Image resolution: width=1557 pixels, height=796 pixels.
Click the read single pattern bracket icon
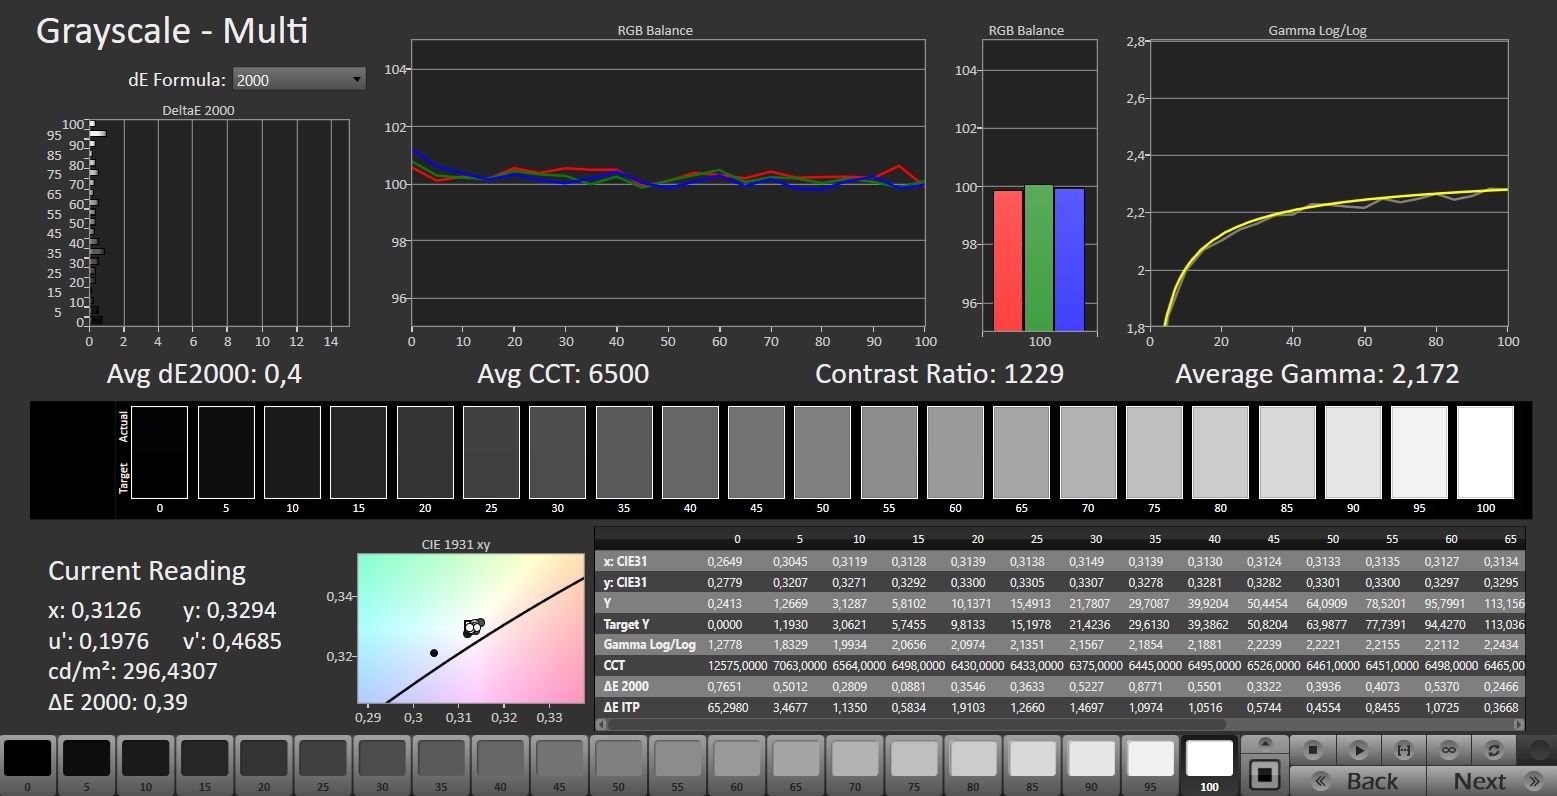coord(1403,750)
